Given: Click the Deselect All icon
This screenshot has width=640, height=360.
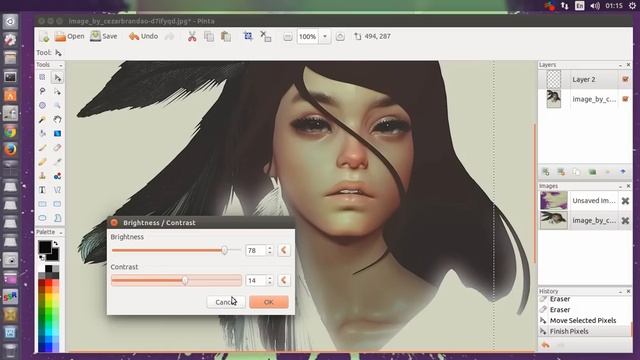Looking at the screenshot, I should pos(266,36).
